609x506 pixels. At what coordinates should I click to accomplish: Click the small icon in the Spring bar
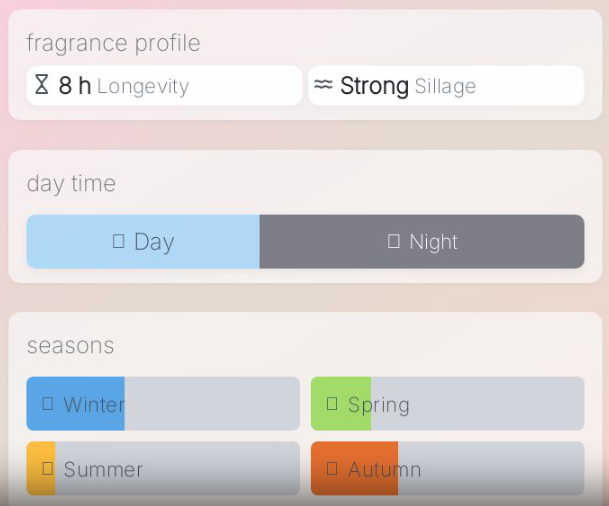pyautogui.click(x=332, y=404)
